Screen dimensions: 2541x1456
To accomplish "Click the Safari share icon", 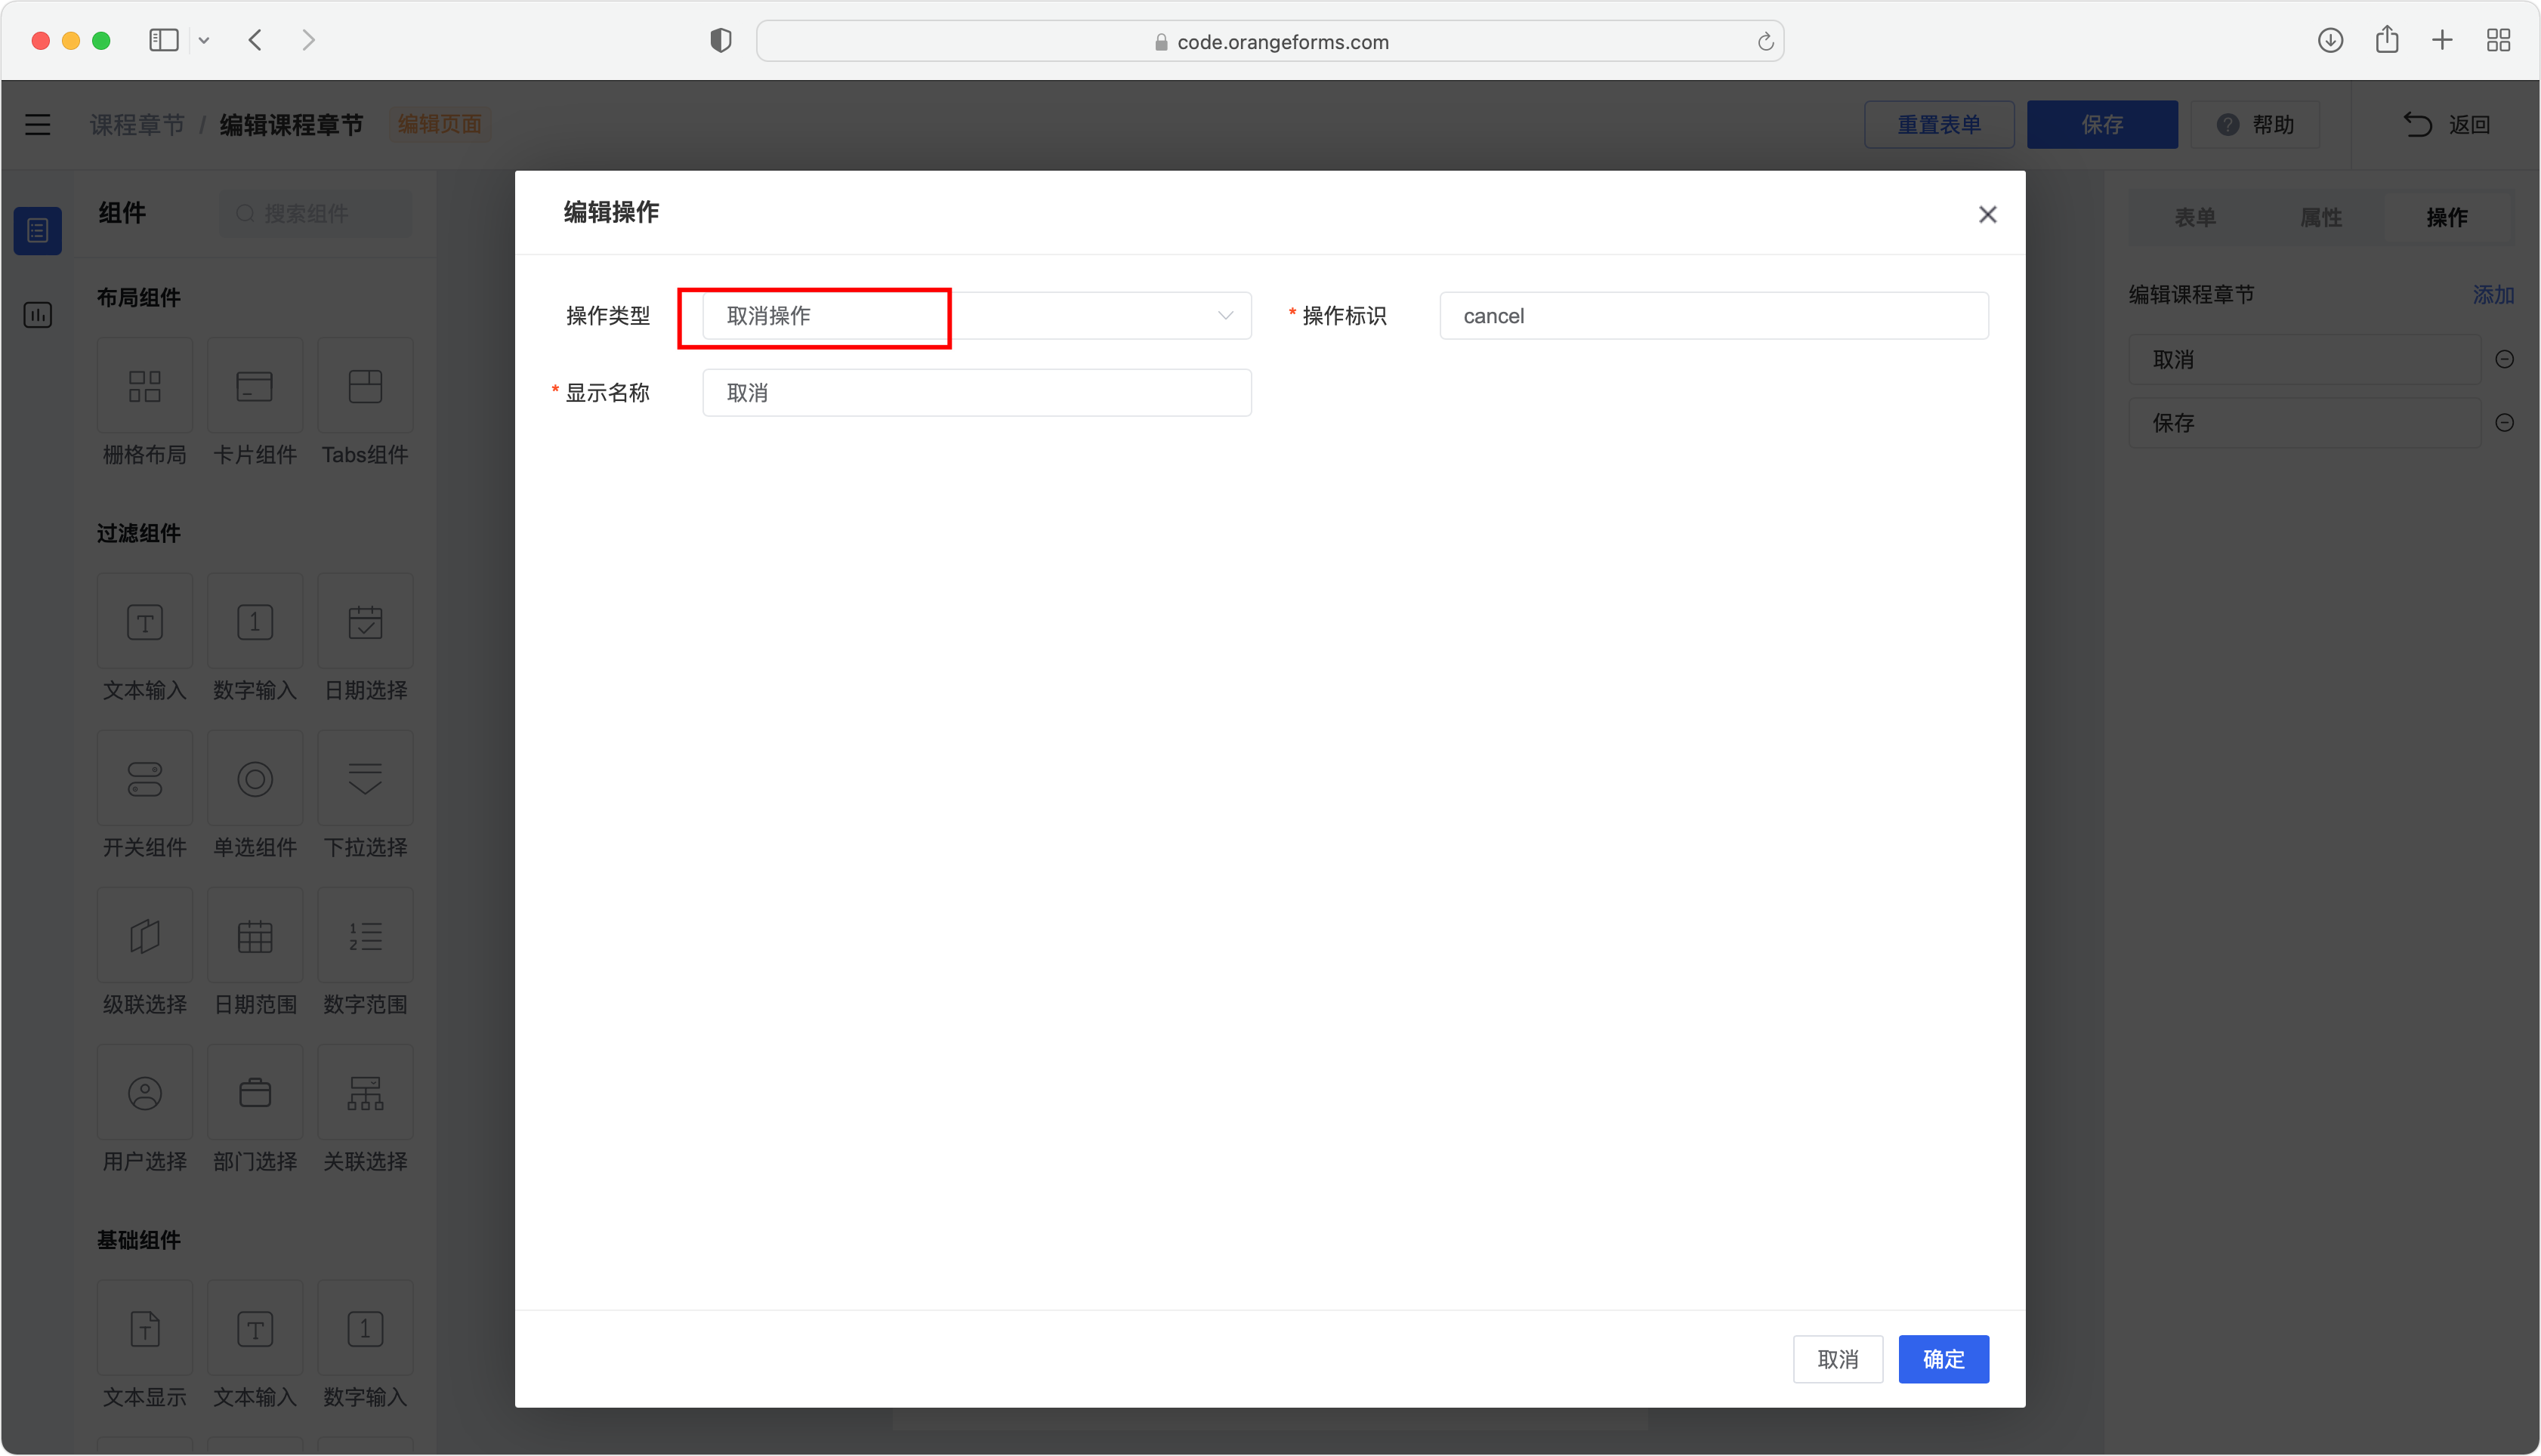I will [2387, 40].
